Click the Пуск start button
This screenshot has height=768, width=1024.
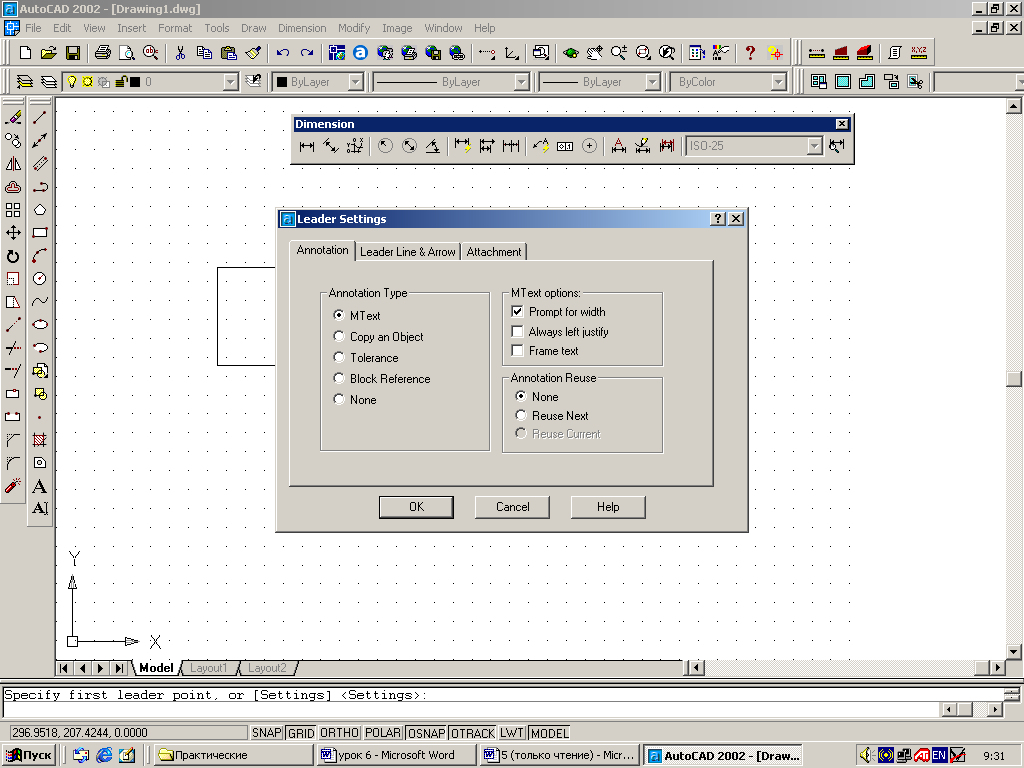[x=29, y=755]
